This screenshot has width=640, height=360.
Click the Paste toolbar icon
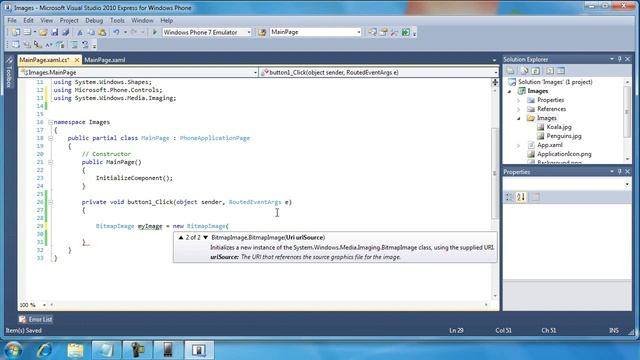102,32
